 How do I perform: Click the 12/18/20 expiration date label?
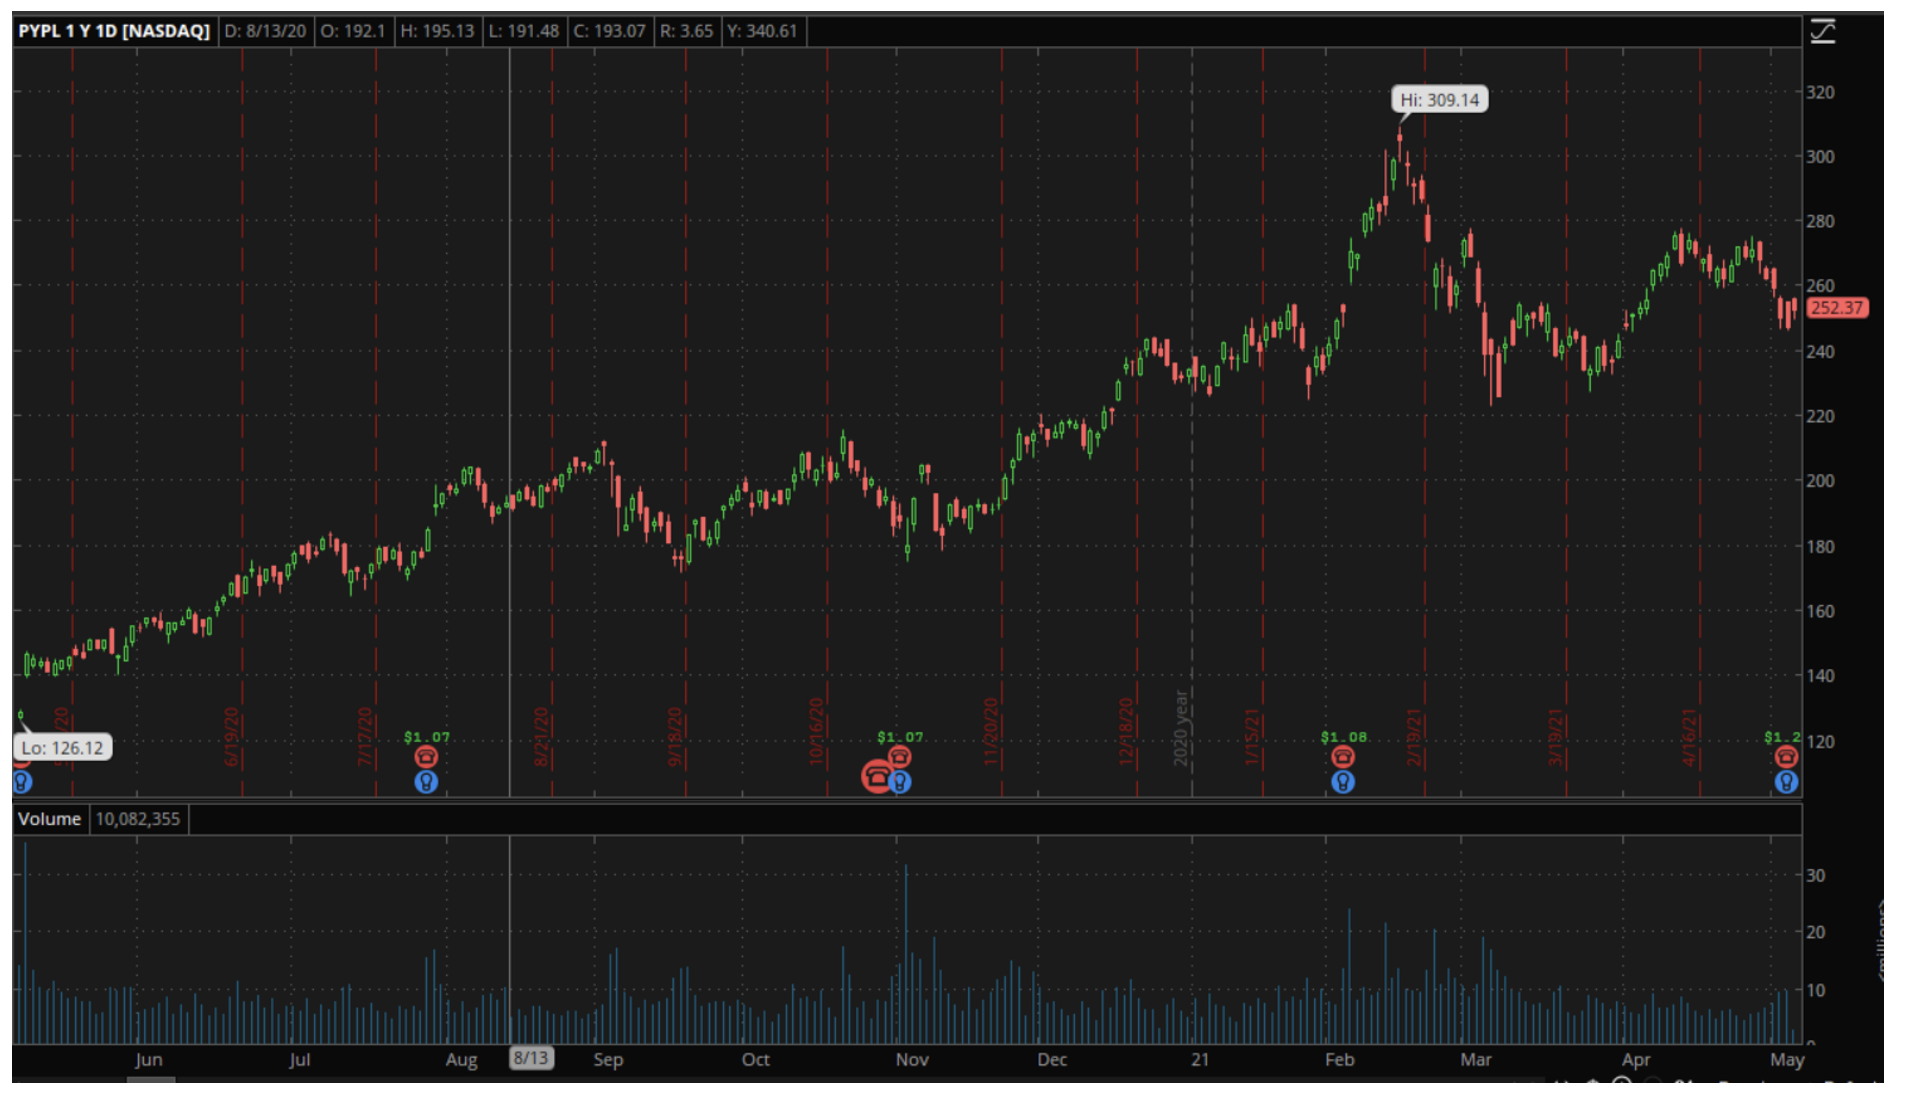[x=1126, y=733]
